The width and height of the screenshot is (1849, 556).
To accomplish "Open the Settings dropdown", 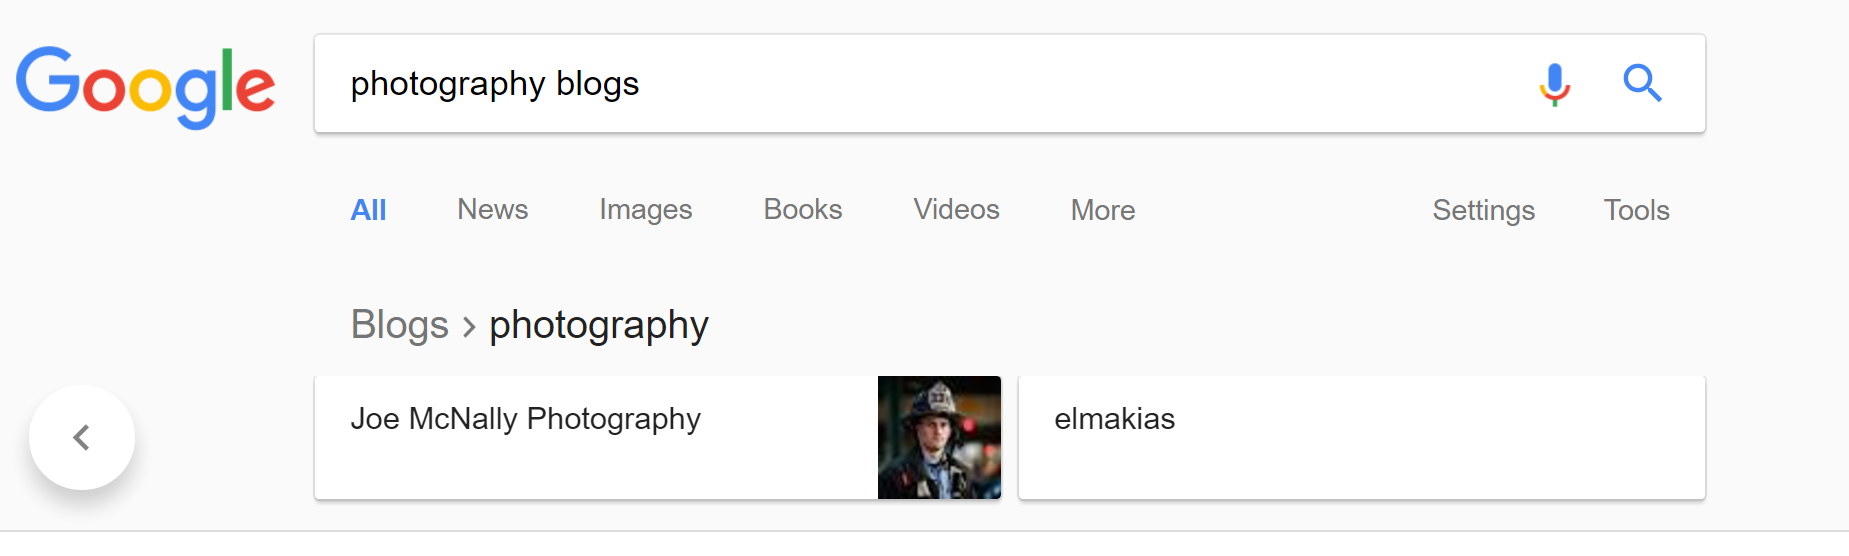I will [x=1483, y=210].
